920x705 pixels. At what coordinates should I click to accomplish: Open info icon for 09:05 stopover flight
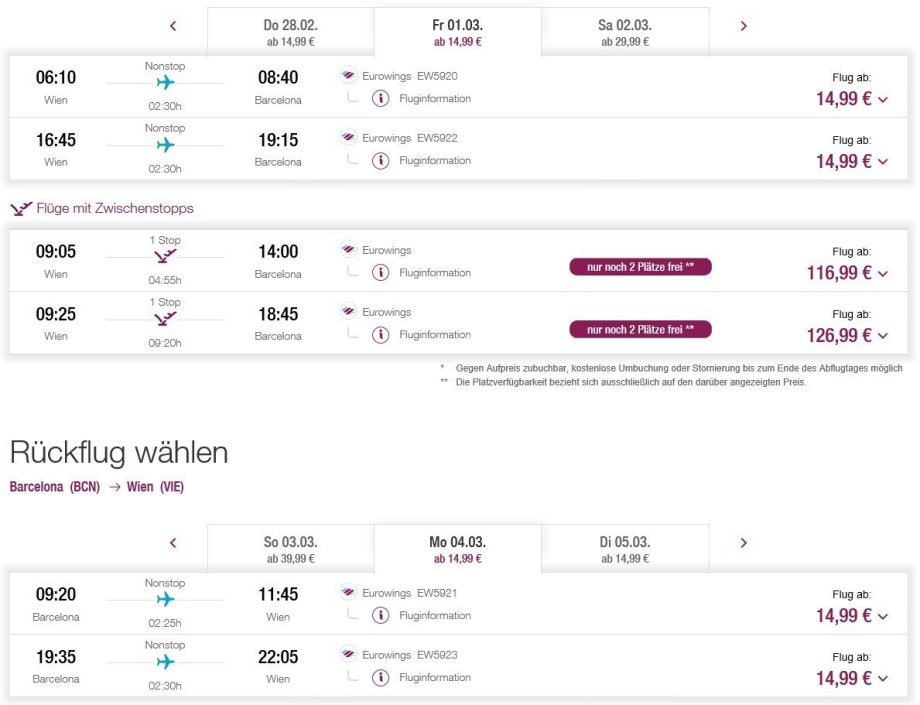380,272
